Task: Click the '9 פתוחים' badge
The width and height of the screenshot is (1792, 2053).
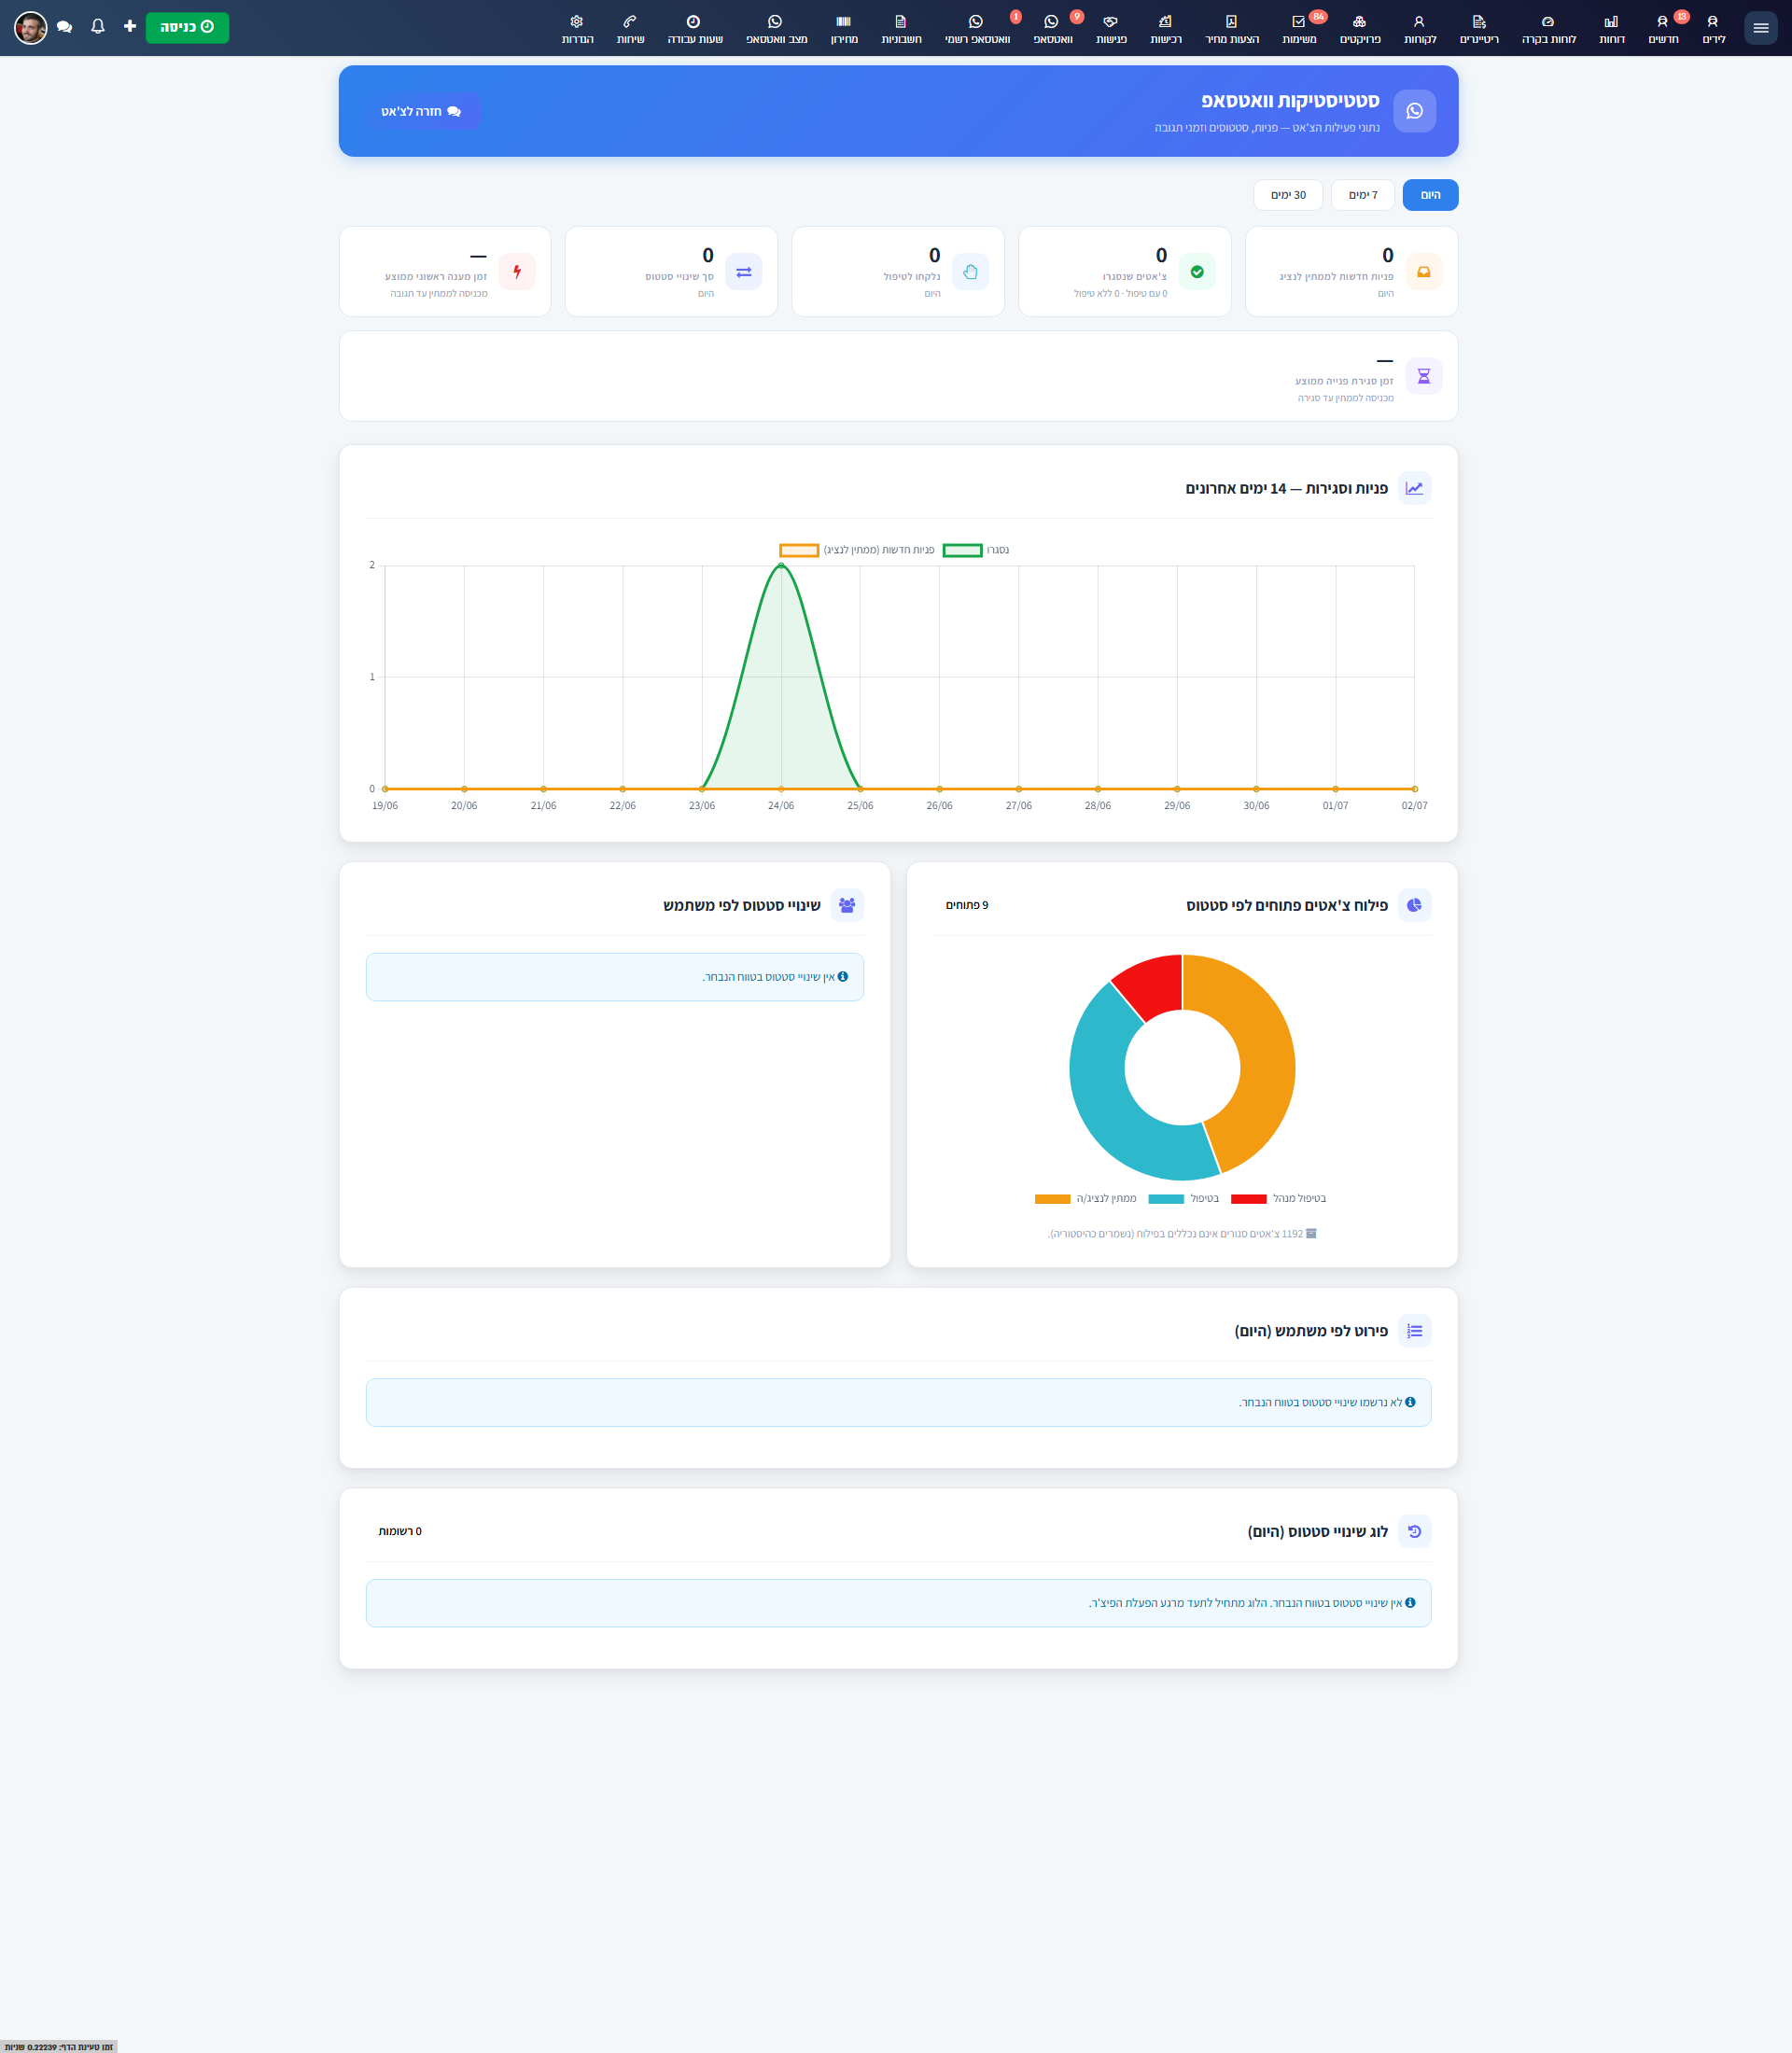Action: 967,905
